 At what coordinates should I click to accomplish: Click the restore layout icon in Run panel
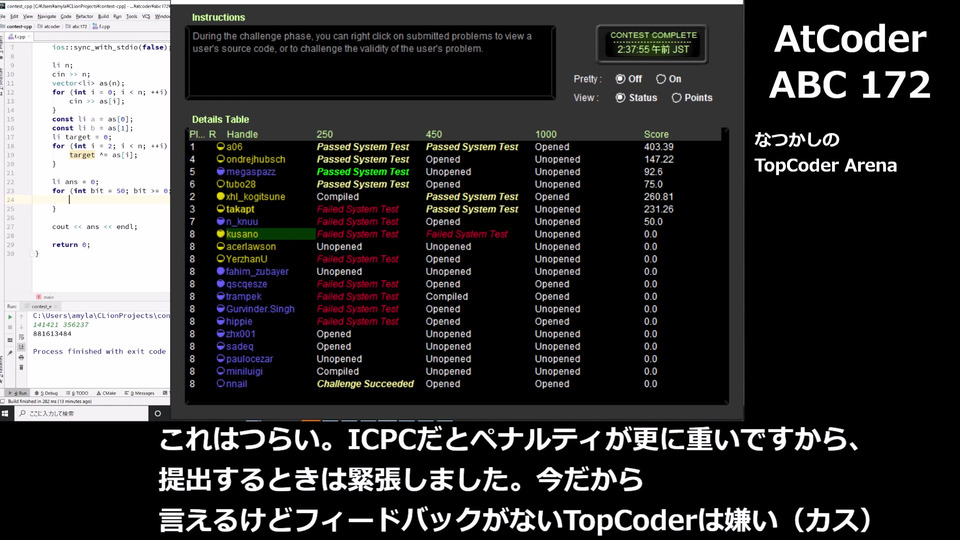click(x=10, y=340)
